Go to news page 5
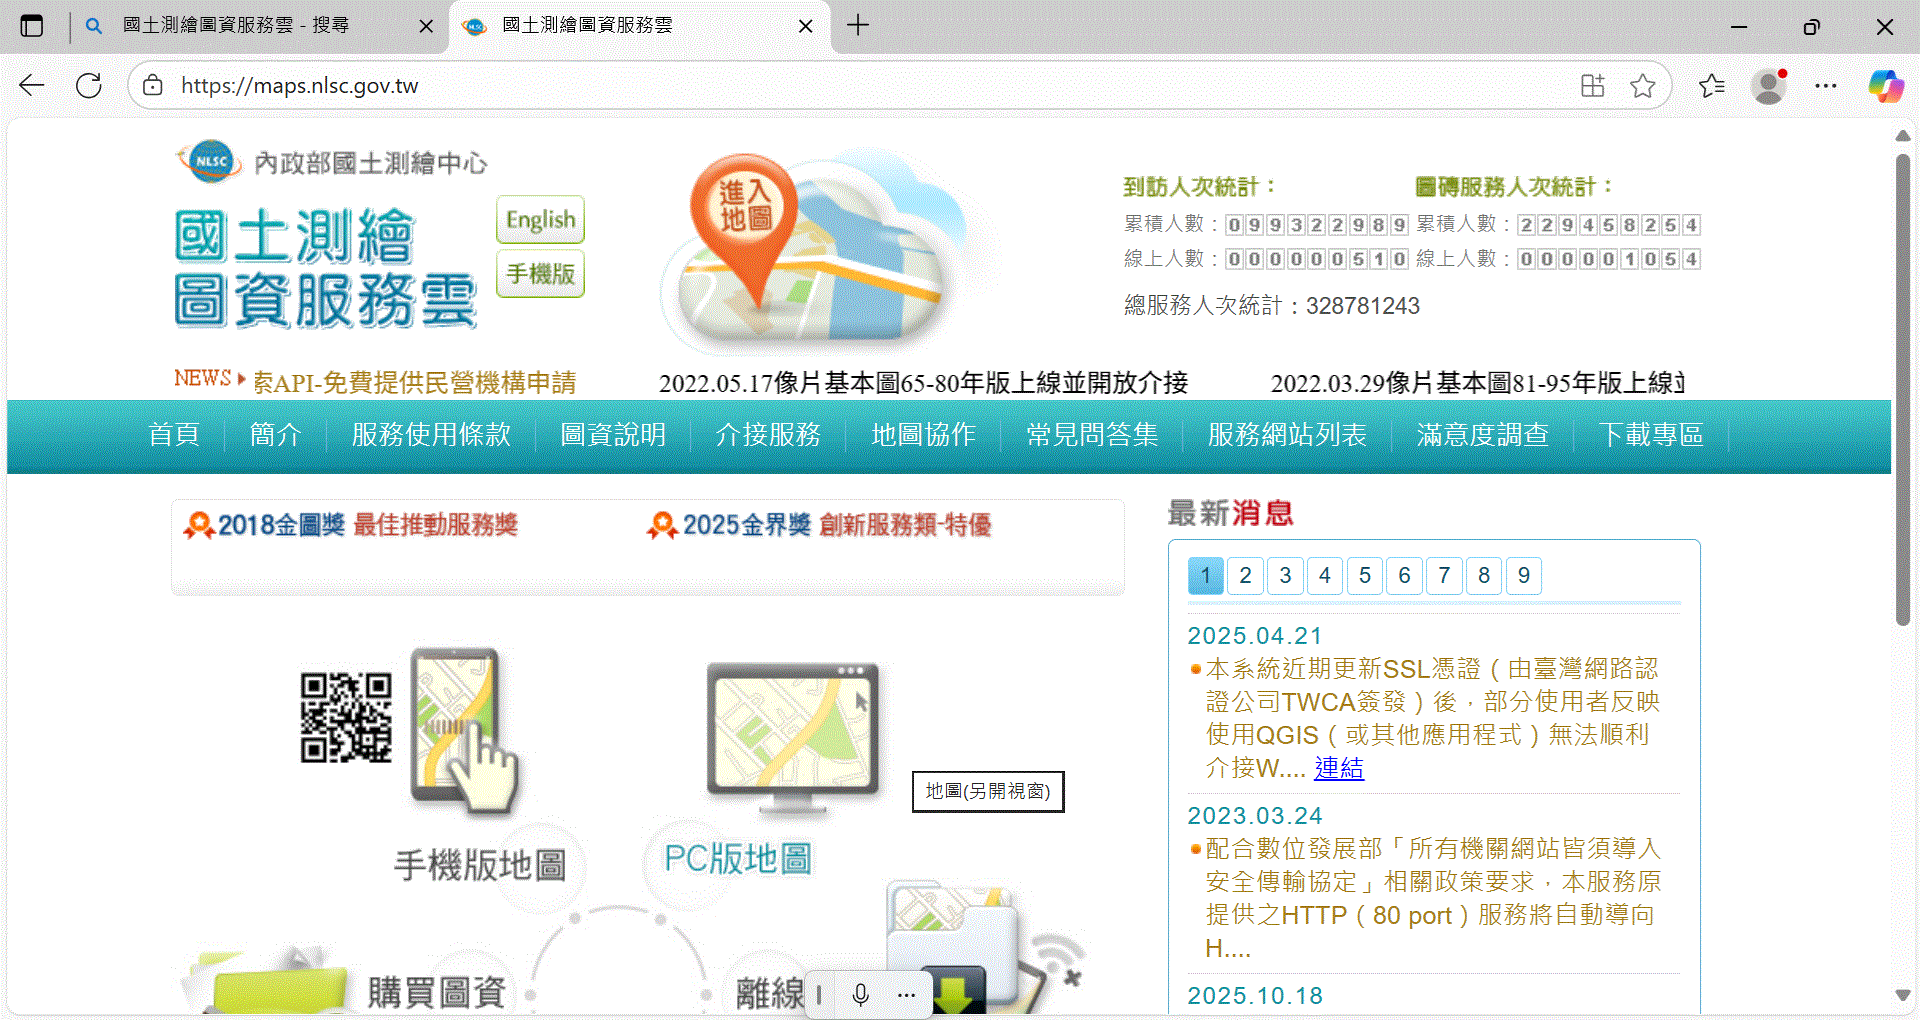The image size is (1920, 1020). tap(1364, 576)
